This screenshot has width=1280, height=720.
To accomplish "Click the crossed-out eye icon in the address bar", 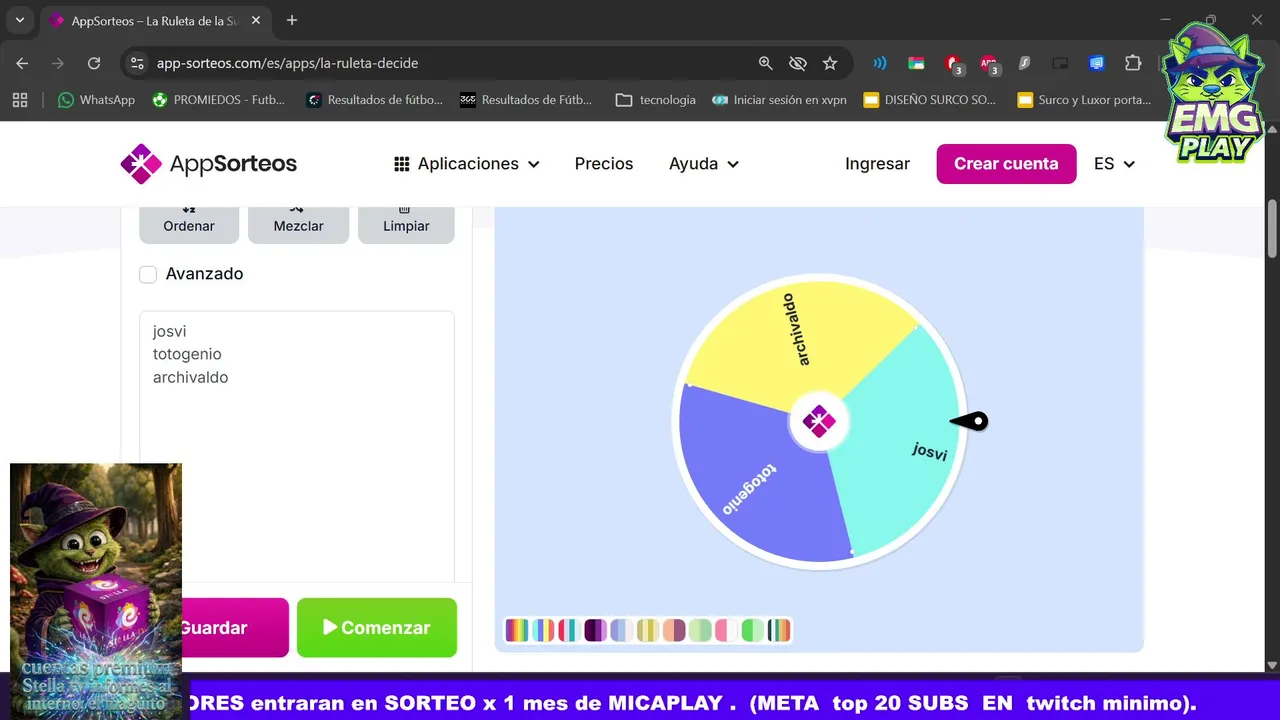I will (797, 63).
